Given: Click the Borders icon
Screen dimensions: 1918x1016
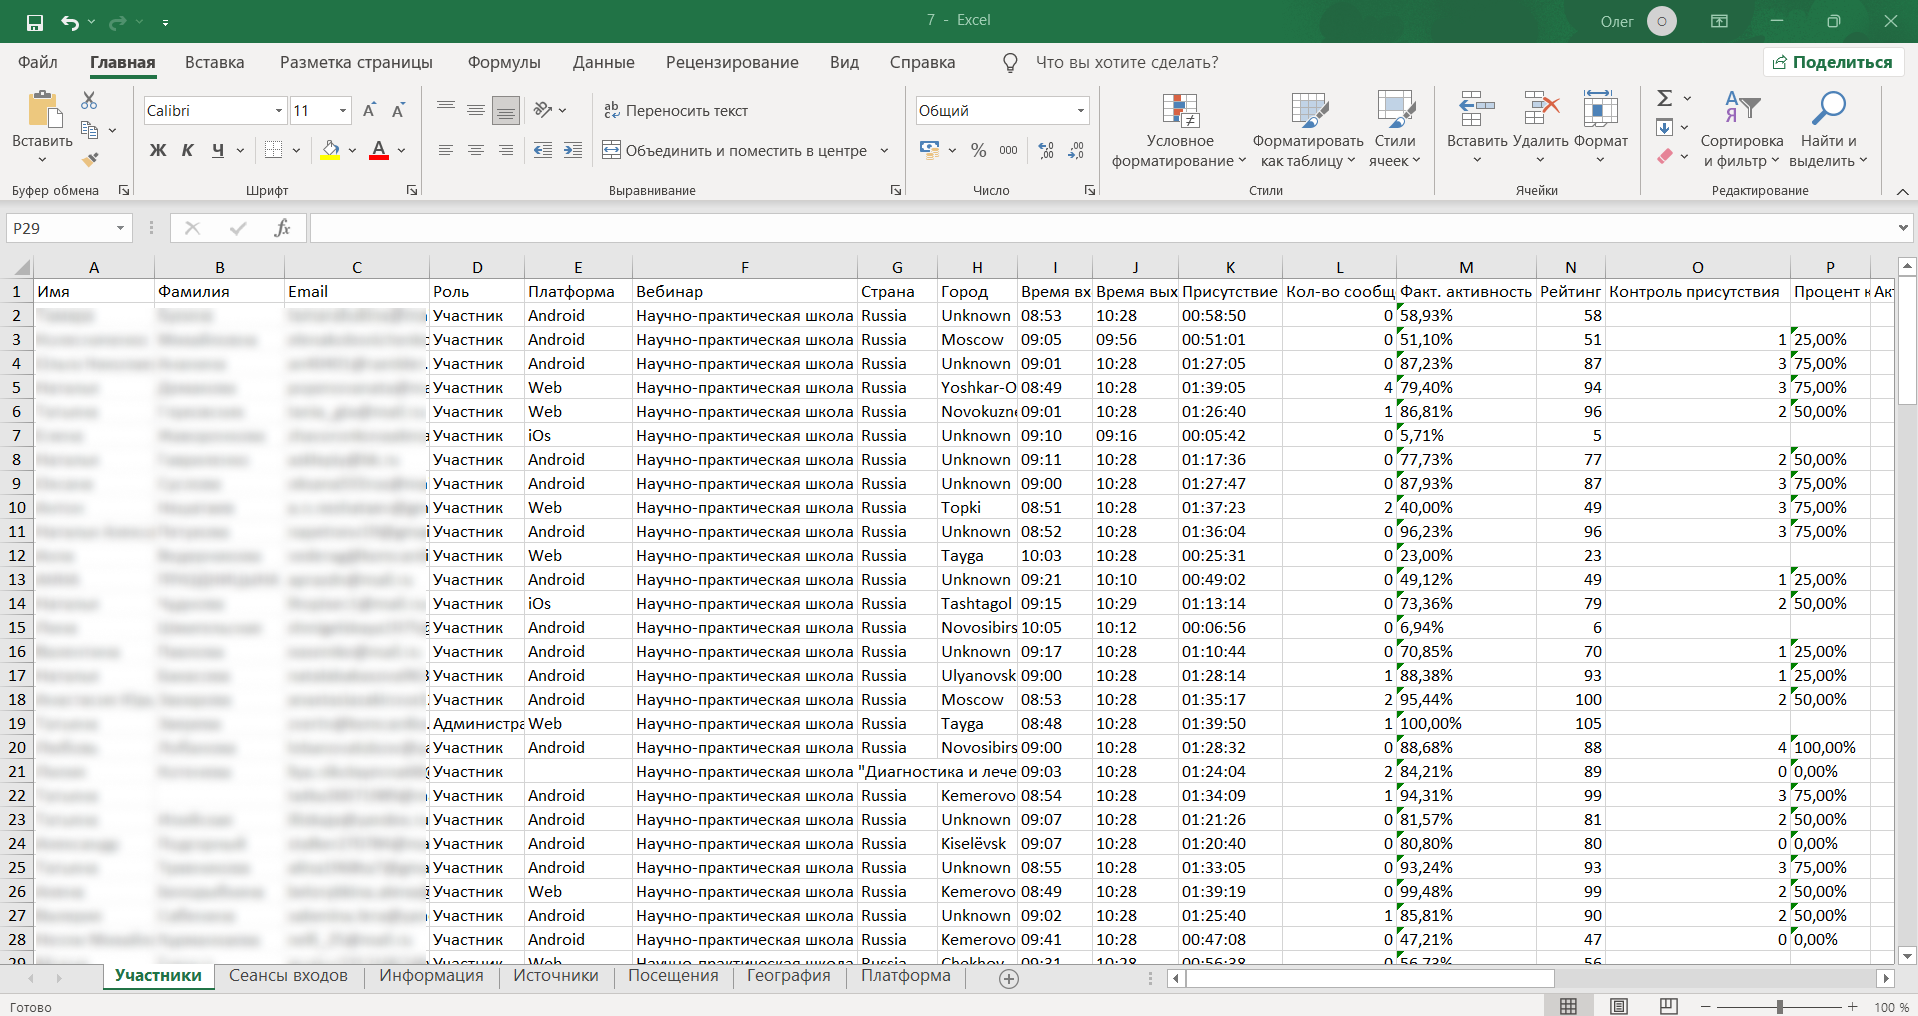Looking at the screenshot, I should pos(273,150).
